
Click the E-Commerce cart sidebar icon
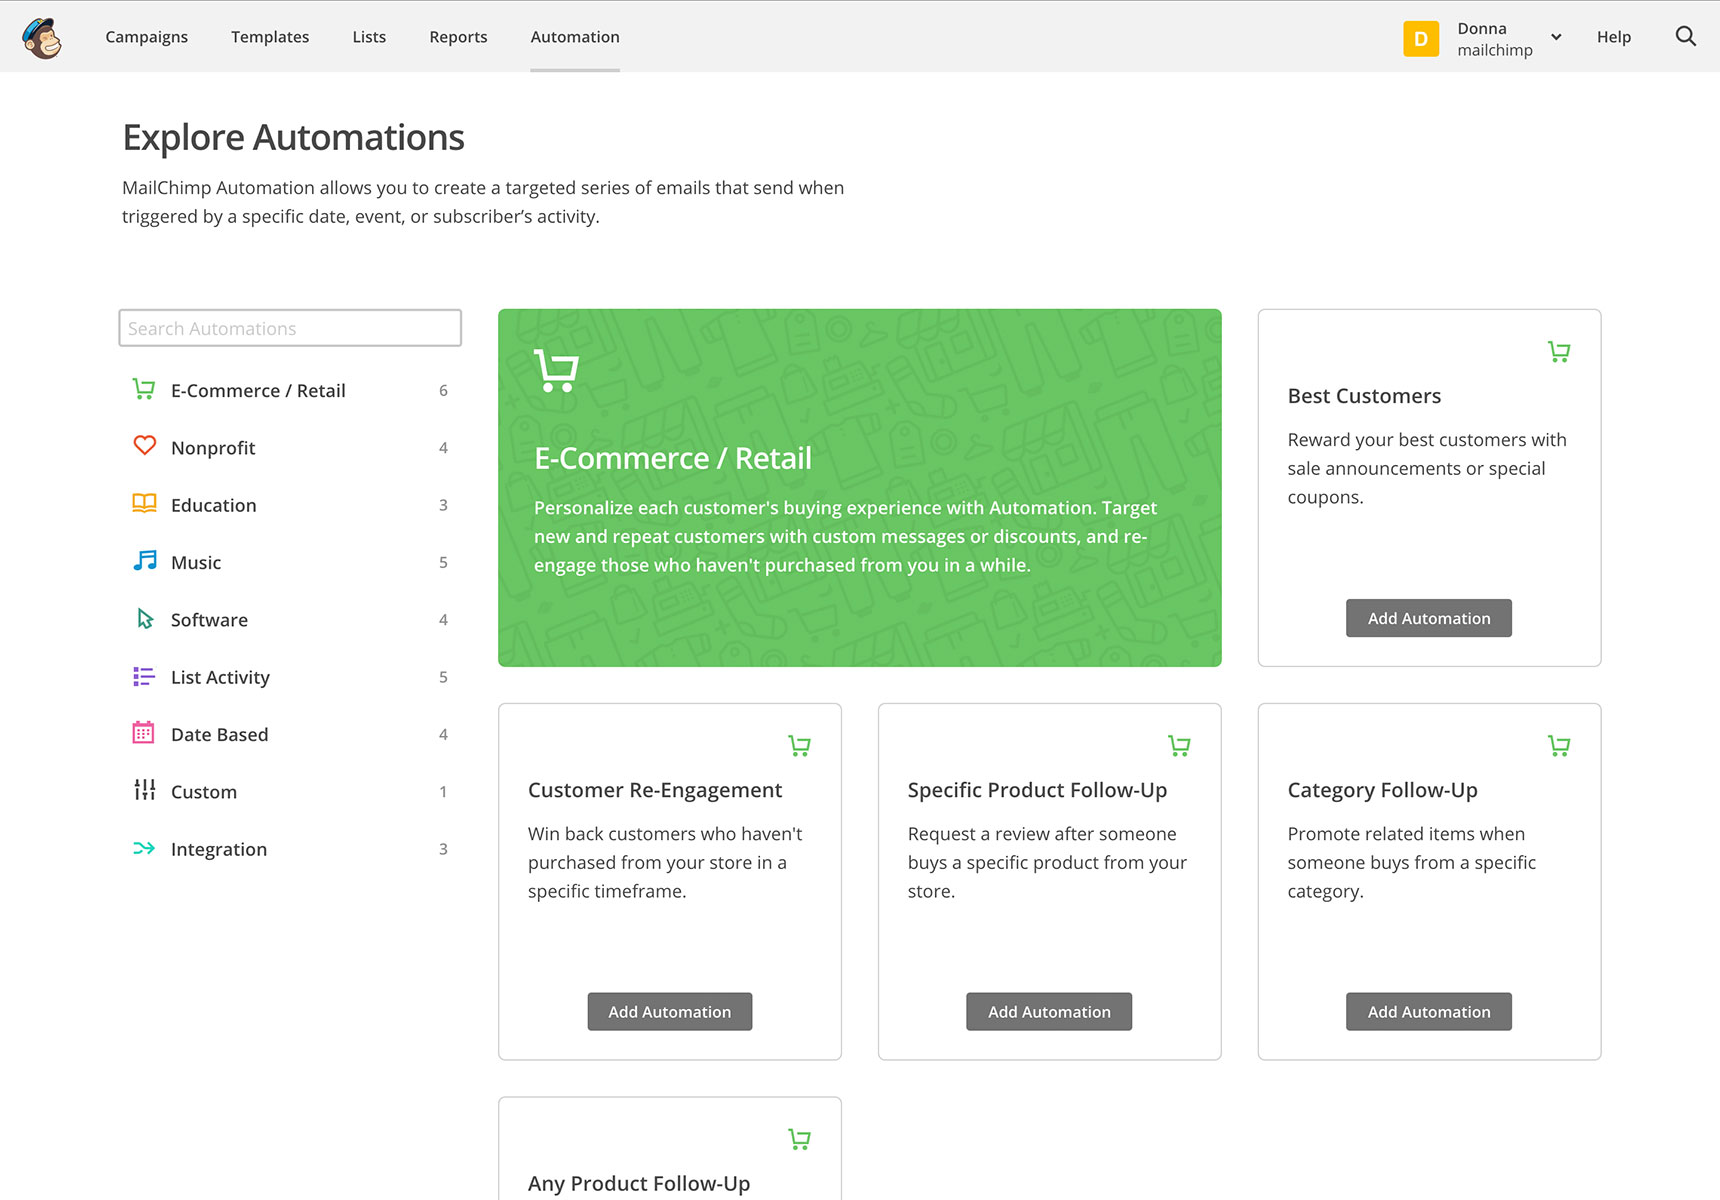tap(144, 389)
